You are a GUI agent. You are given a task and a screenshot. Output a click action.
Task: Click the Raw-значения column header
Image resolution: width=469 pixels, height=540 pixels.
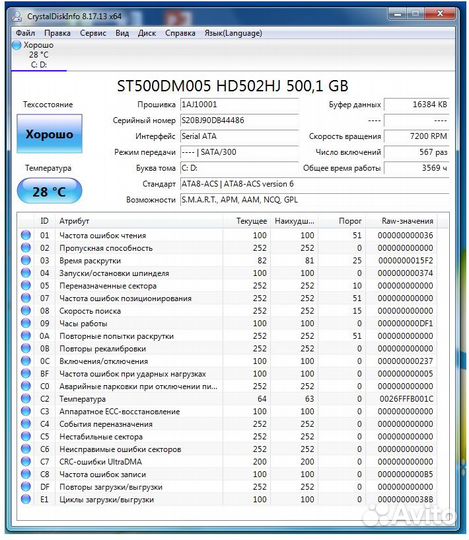point(402,221)
